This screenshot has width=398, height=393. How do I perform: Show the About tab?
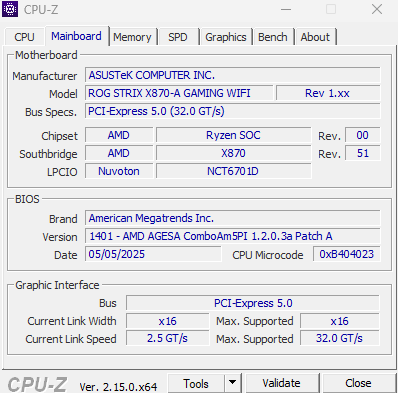pos(315,37)
